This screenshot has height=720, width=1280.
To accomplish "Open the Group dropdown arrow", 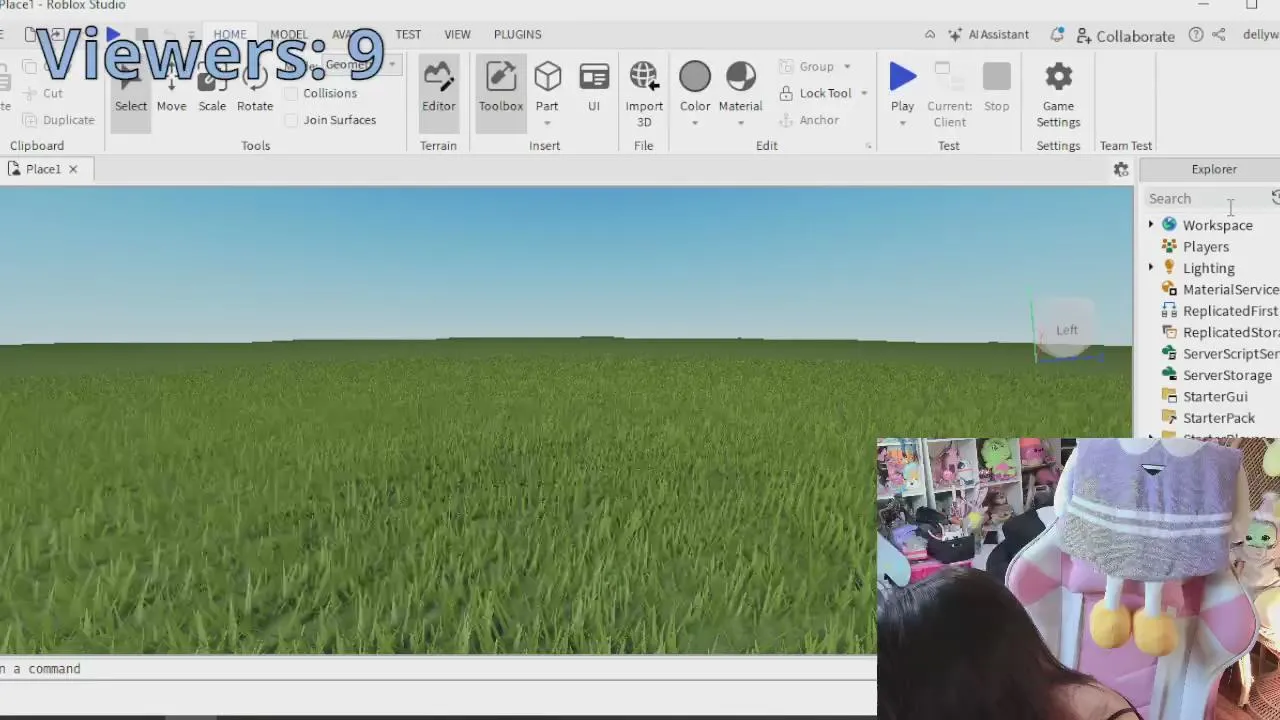I will [847, 67].
